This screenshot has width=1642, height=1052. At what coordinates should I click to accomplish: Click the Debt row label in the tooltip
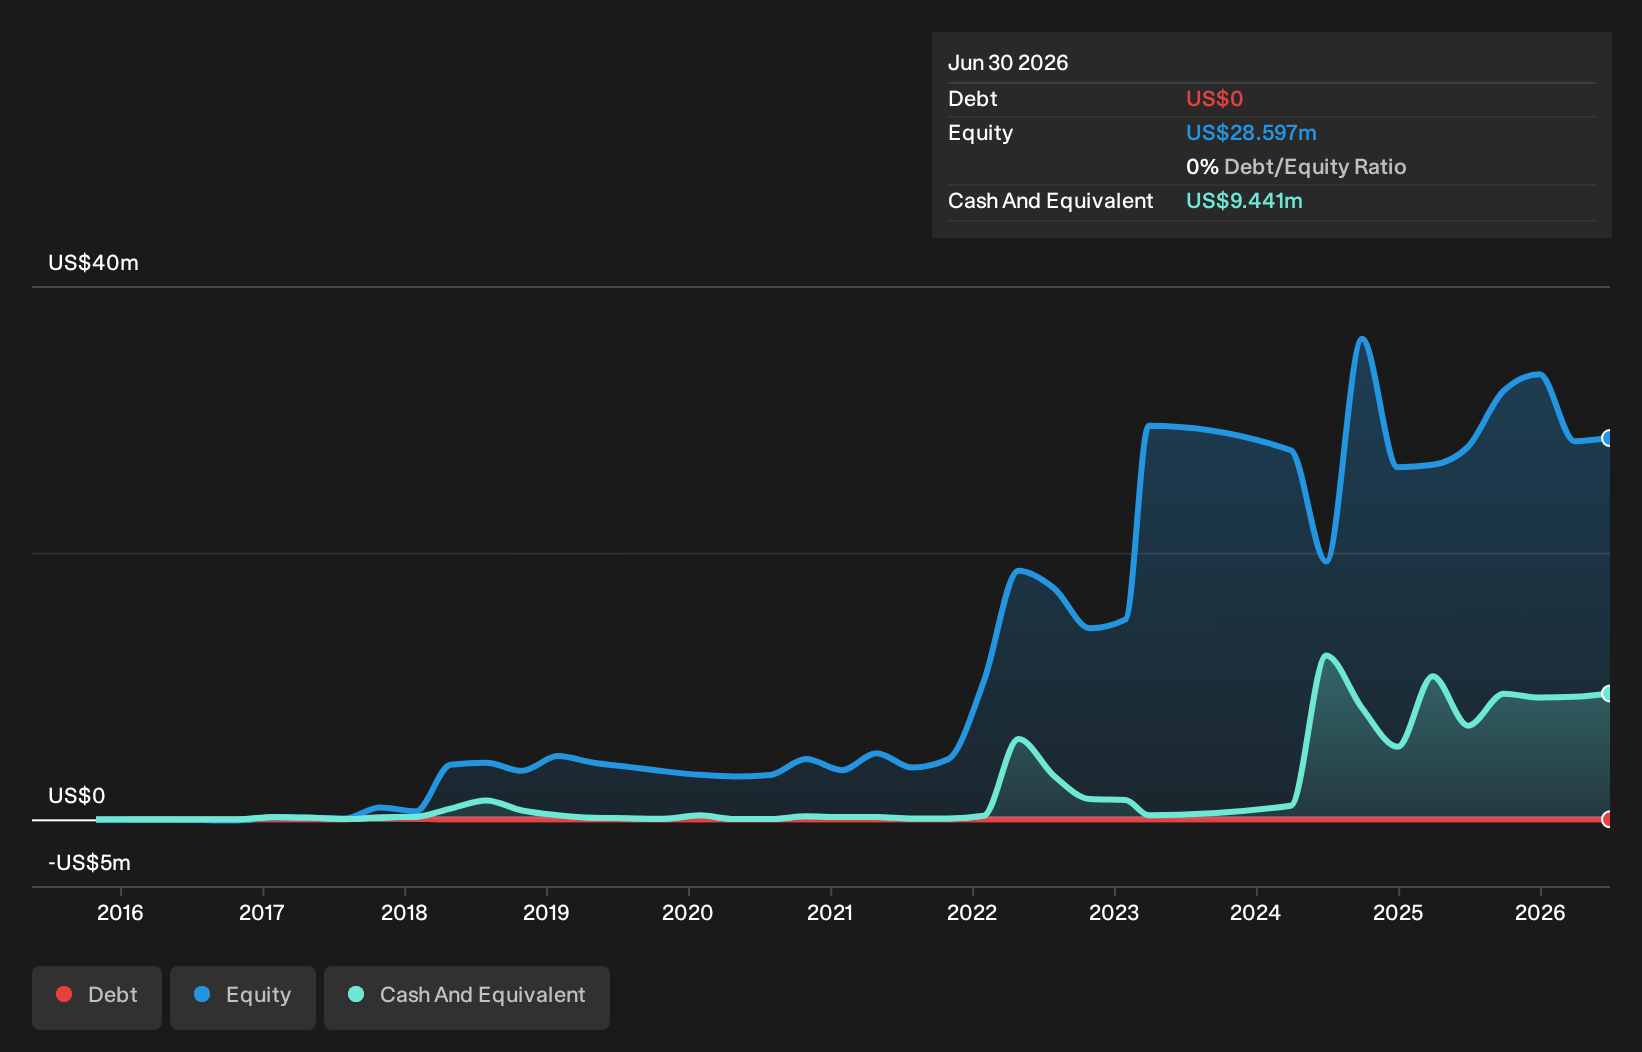coord(973,99)
